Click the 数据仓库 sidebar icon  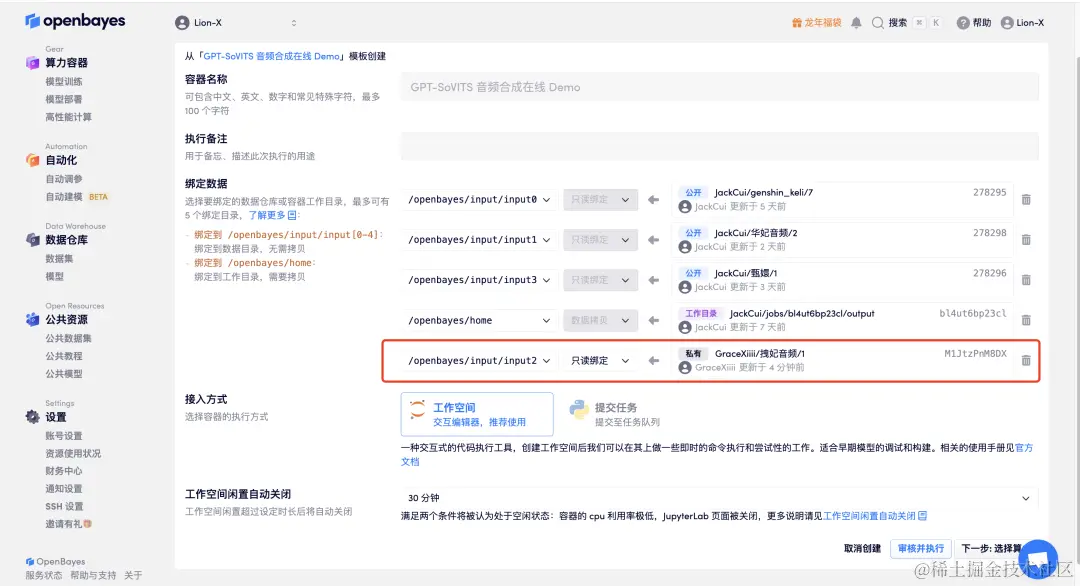click(32, 240)
